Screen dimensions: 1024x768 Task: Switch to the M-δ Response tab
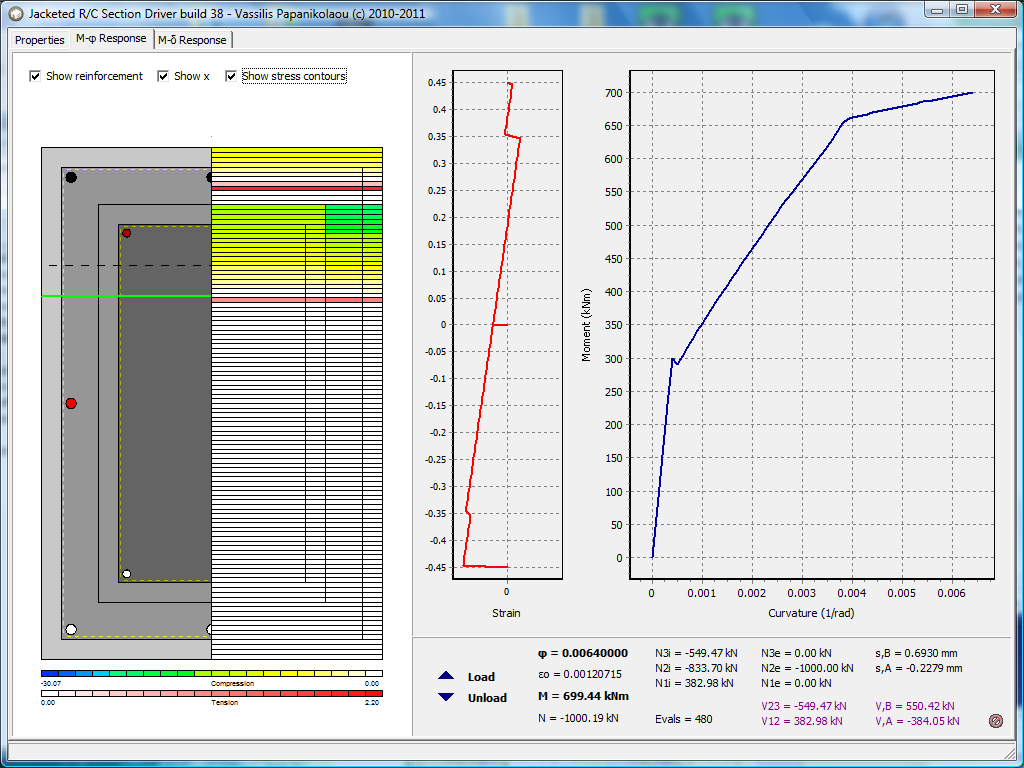click(193, 40)
